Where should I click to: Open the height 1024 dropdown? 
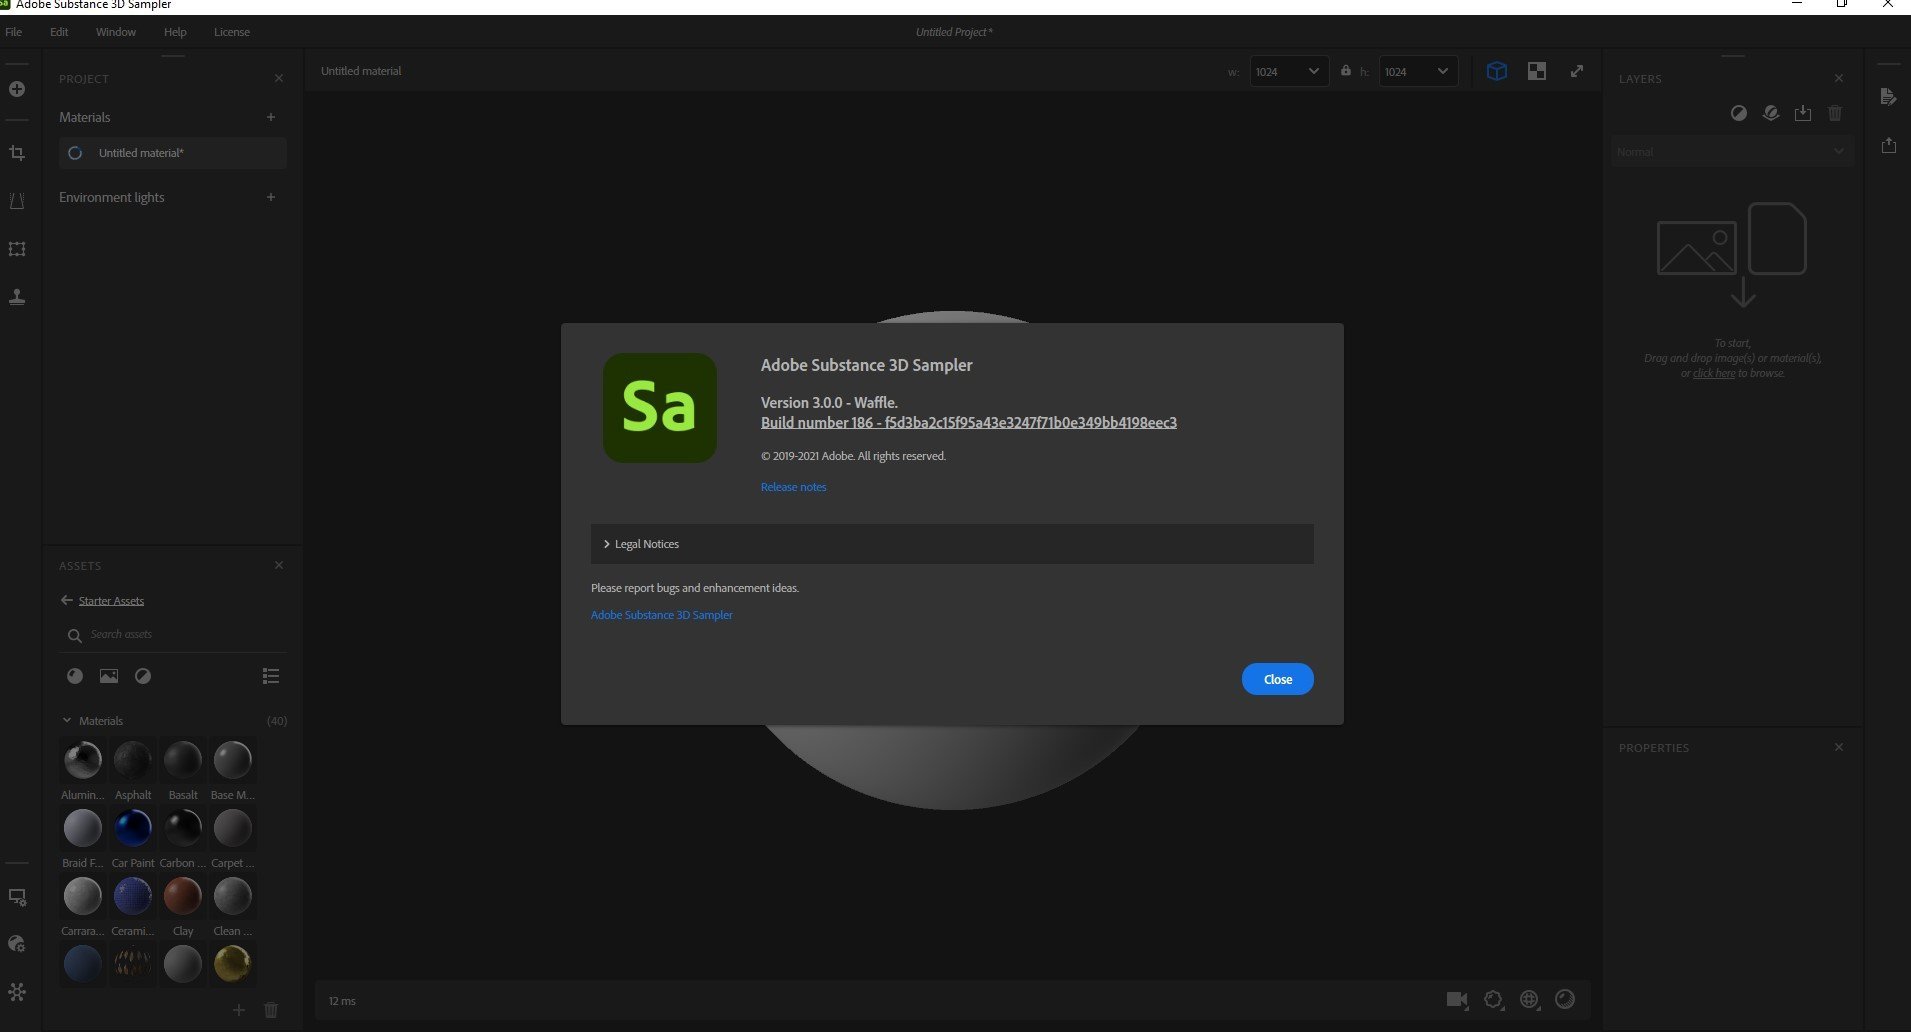click(x=1419, y=71)
